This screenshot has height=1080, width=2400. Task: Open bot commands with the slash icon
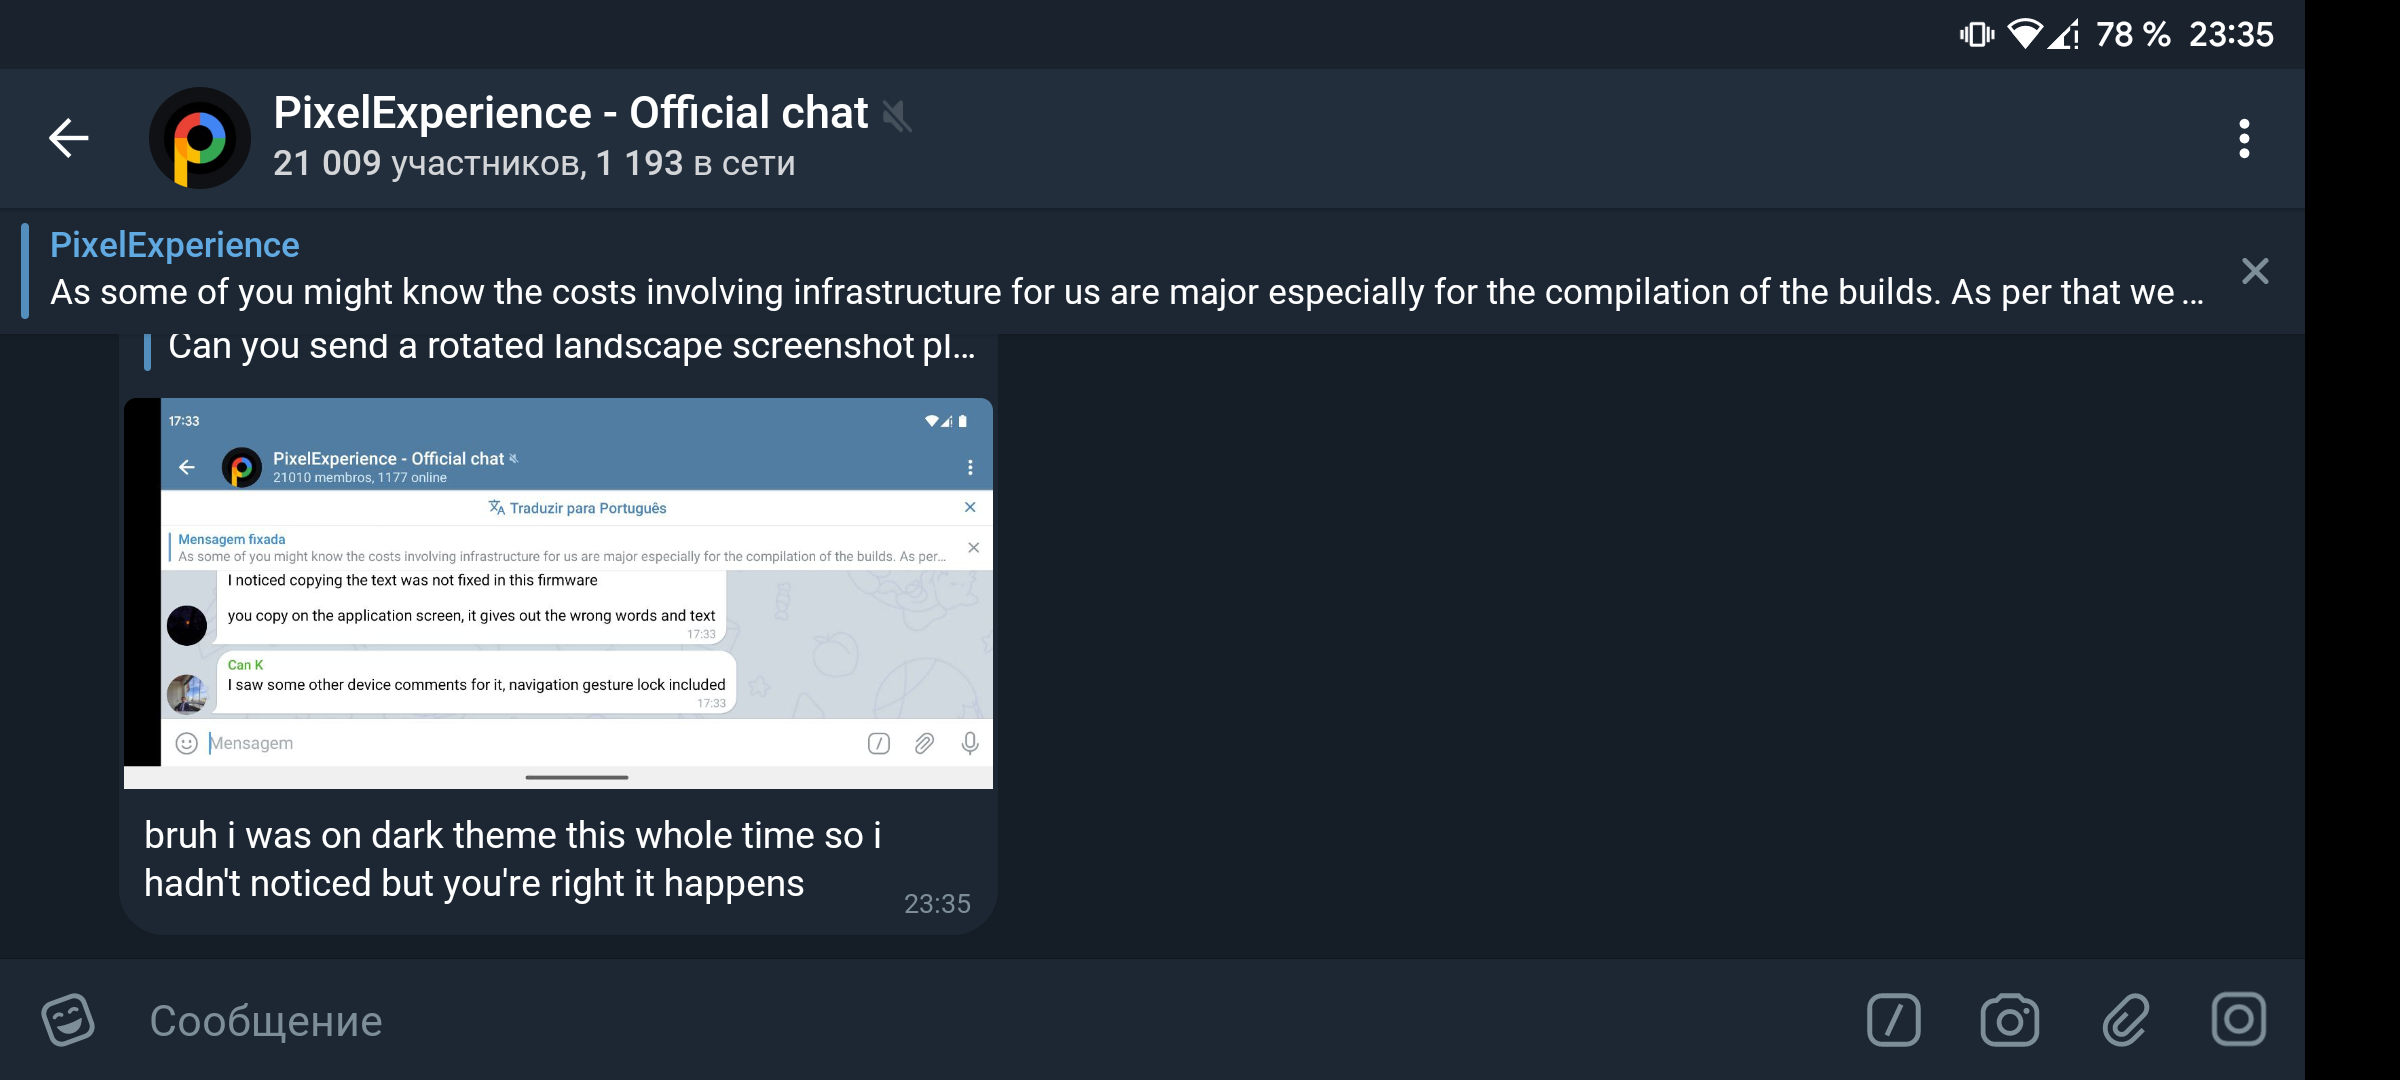click(1895, 1020)
